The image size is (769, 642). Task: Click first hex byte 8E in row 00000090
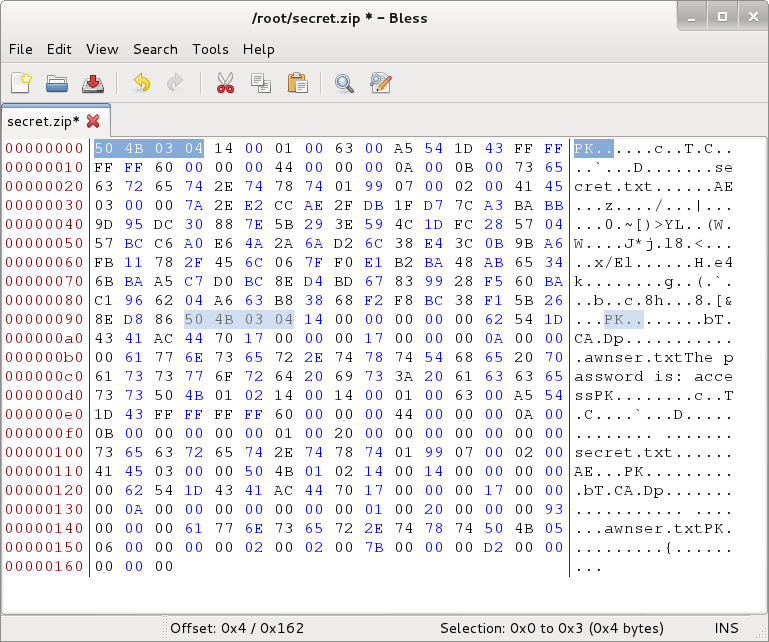pyautogui.click(x=104, y=319)
